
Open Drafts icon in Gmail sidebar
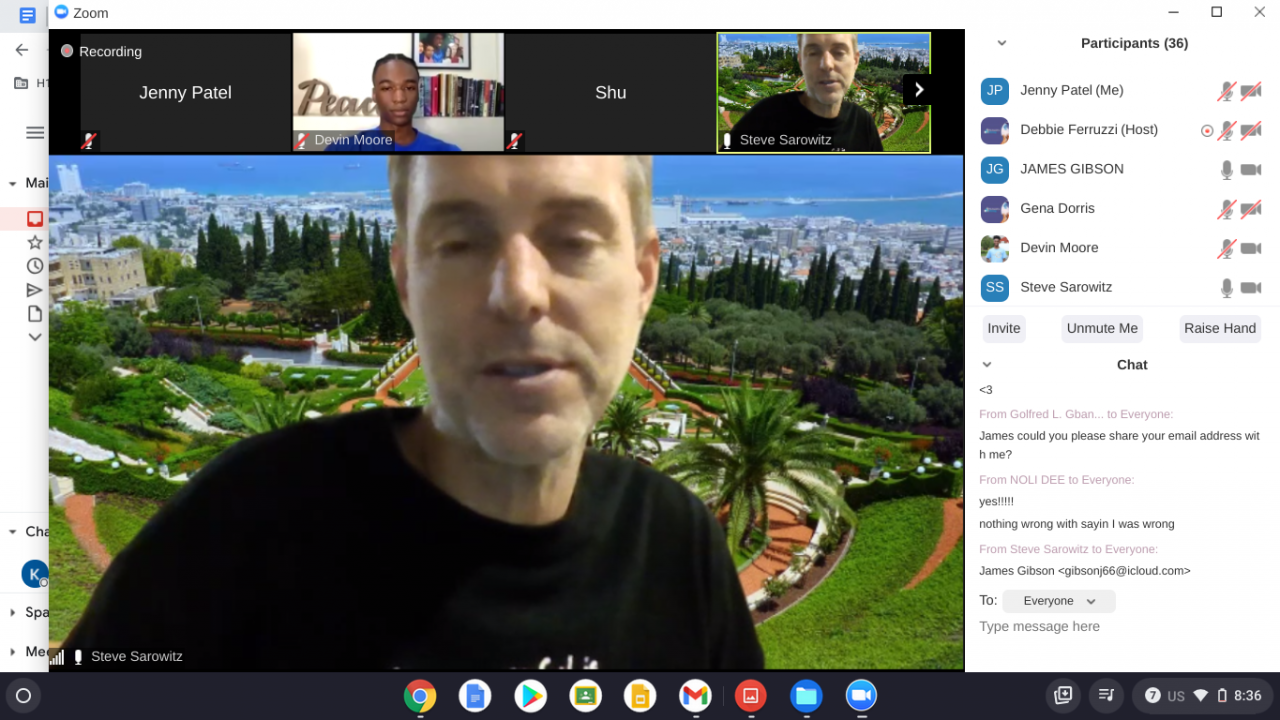35,314
